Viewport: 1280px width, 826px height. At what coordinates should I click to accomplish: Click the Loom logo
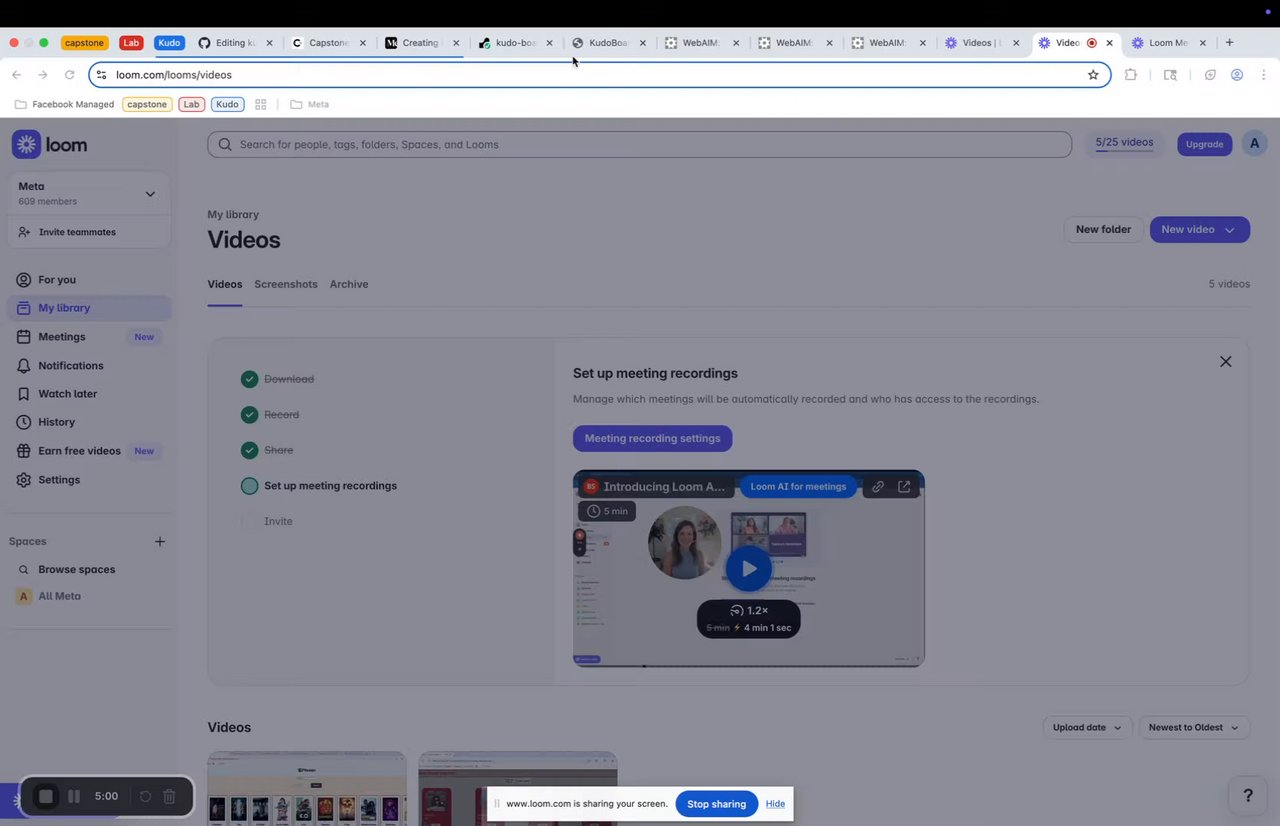[50, 144]
